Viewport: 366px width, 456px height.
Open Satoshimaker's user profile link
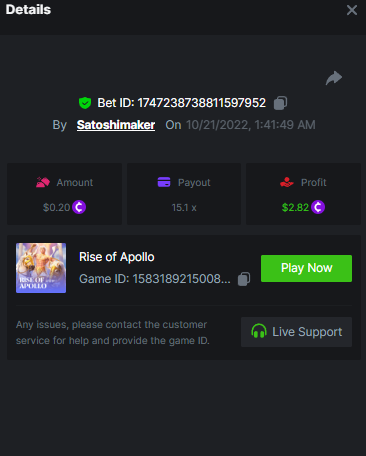116,125
